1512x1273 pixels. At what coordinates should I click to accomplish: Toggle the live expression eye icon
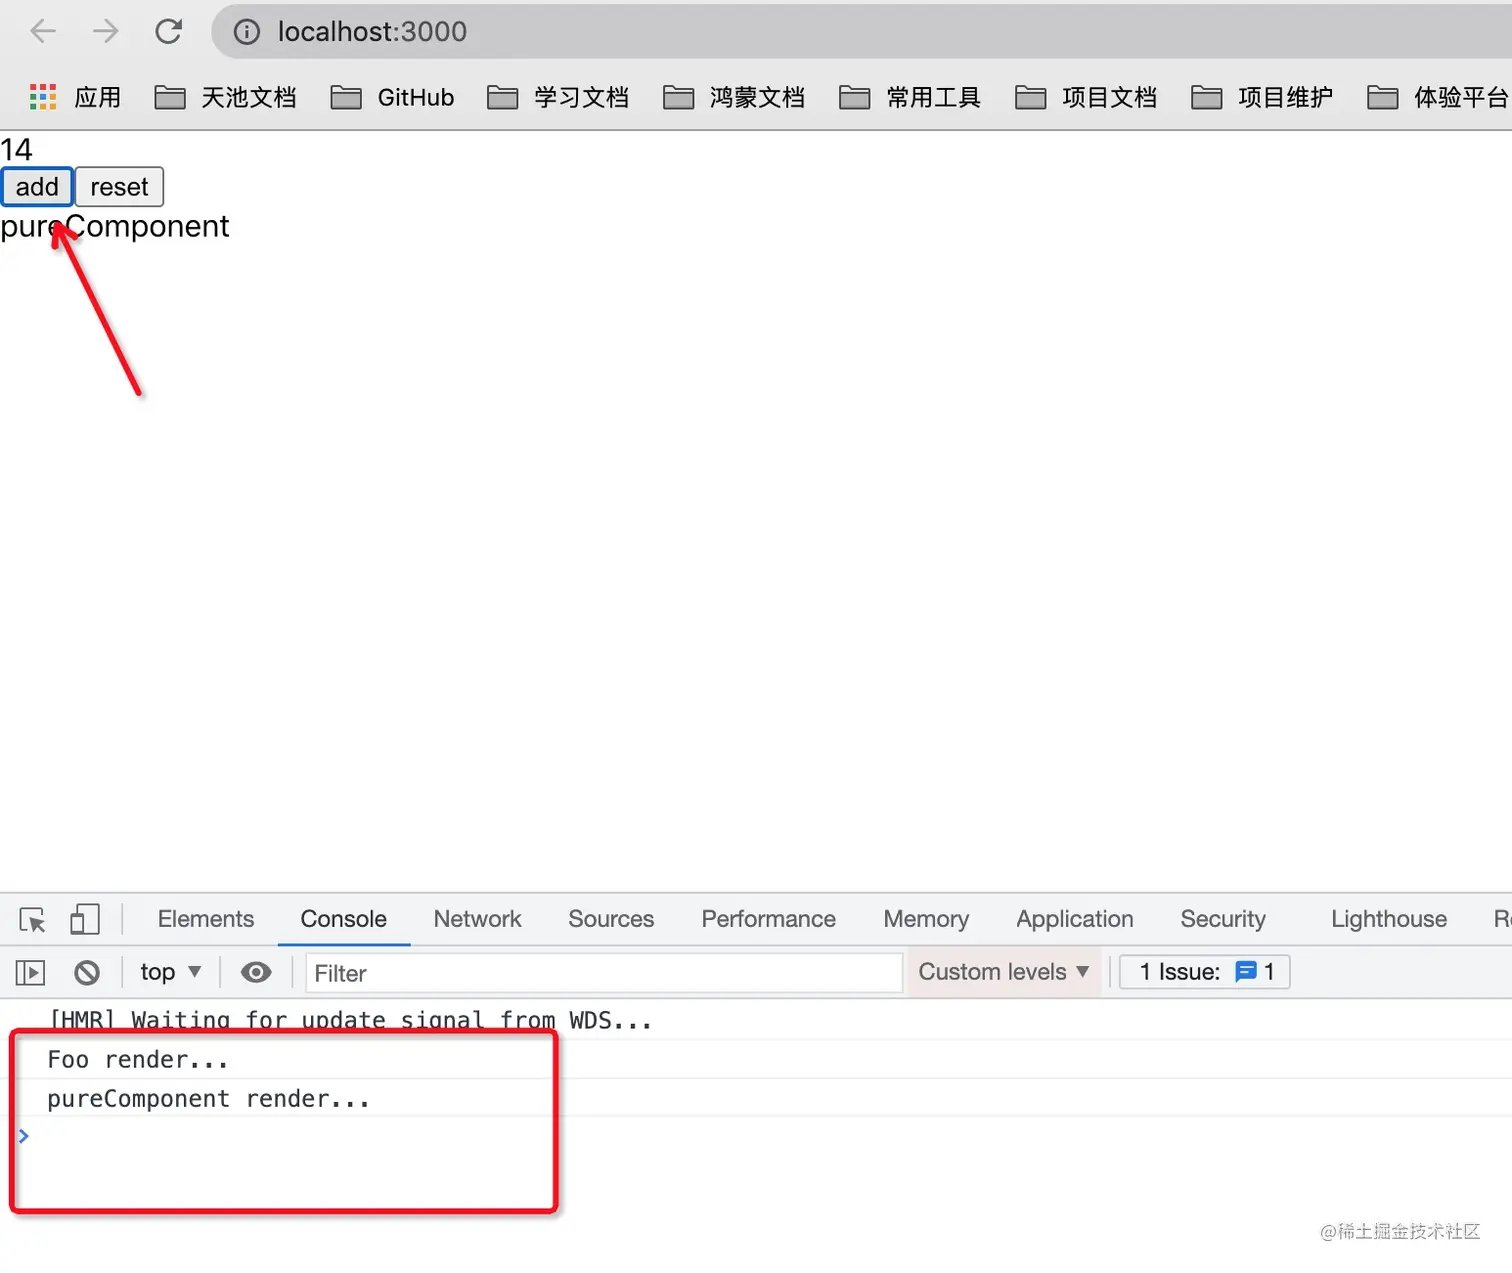click(256, 972)
